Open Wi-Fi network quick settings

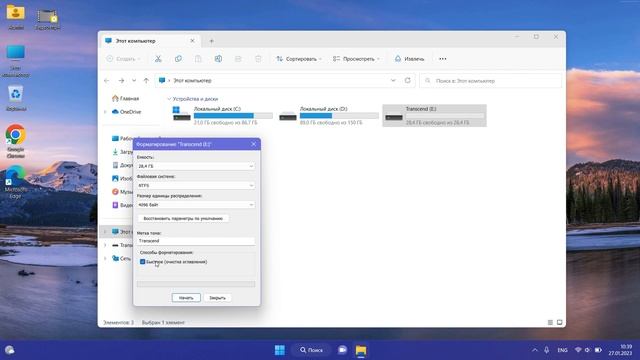(x=578, y=350)
